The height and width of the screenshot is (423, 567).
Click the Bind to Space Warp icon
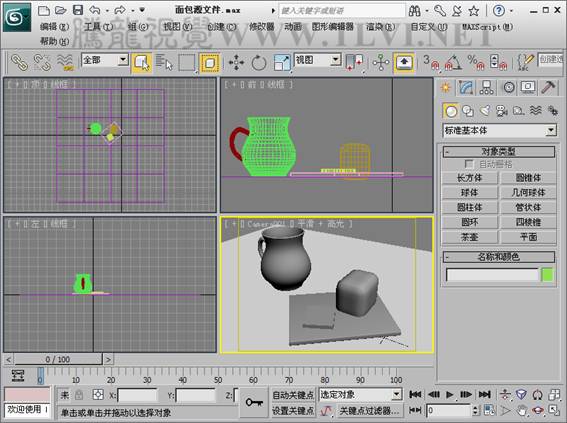pos(65,62)
